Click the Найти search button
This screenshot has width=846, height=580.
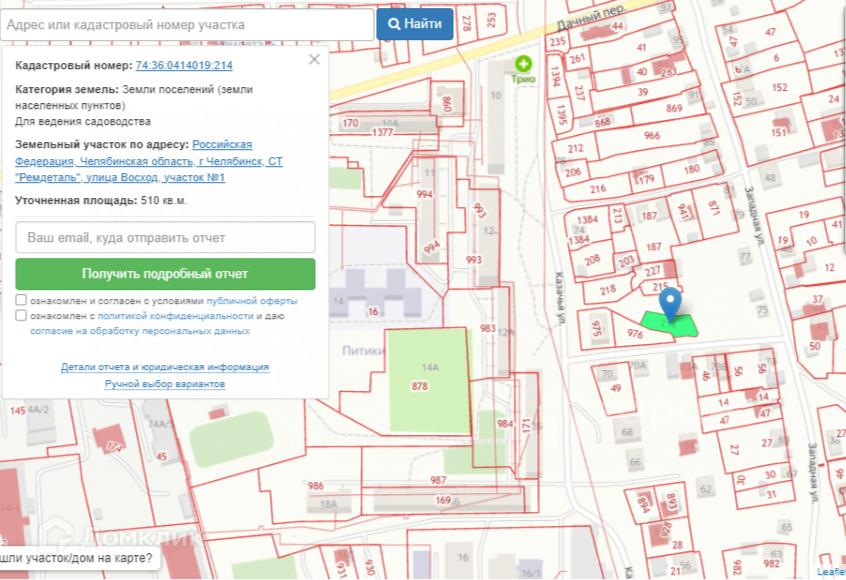(x=415, y=24)
